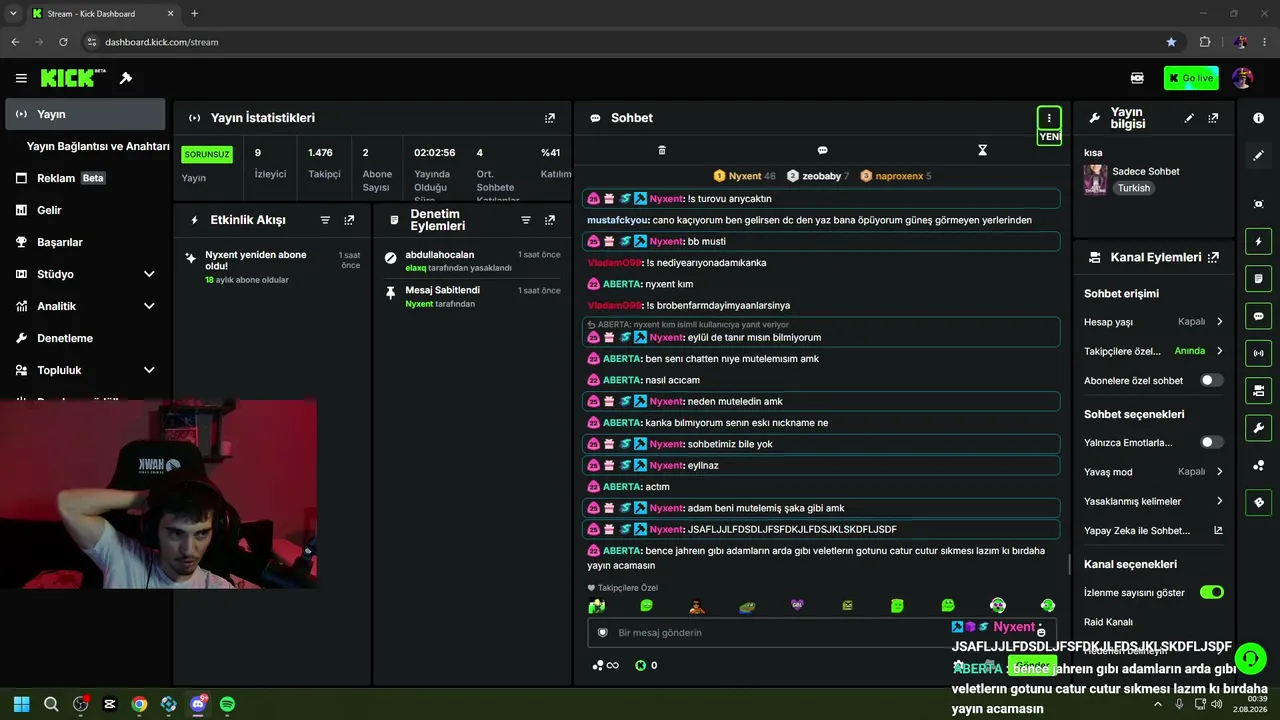Screen dimensions: 1280x720
Task: Open Yapay Zeka ile Sohbet external link
Action: [1218, 531]
